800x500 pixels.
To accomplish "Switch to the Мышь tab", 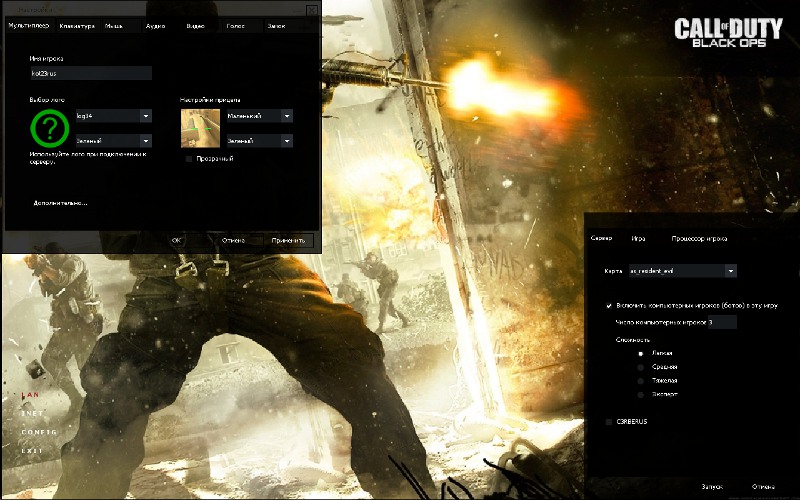I will (x=113, y=26).
